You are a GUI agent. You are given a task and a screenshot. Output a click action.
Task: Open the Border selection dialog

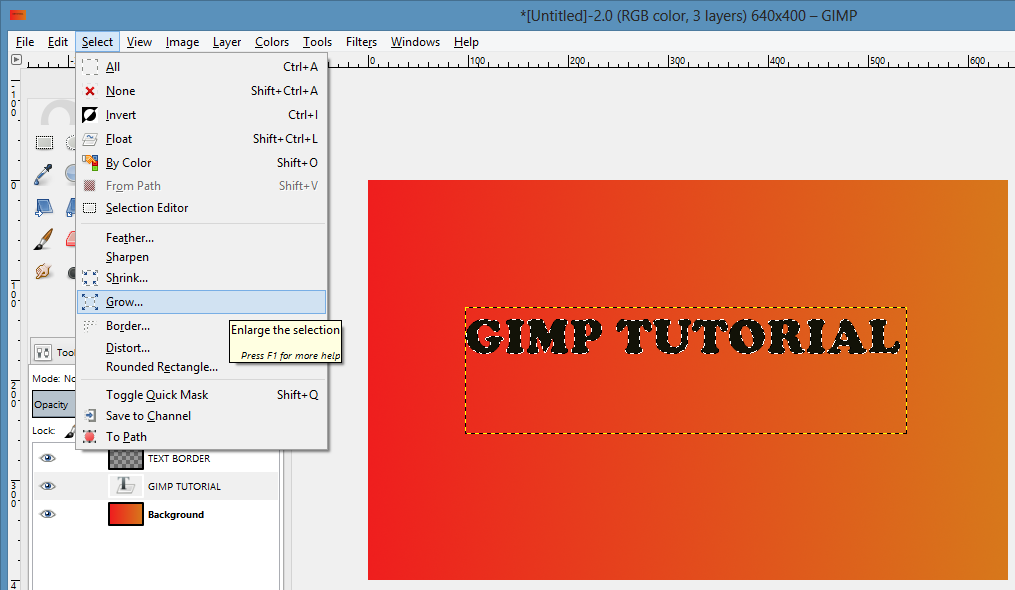point(201,326)
